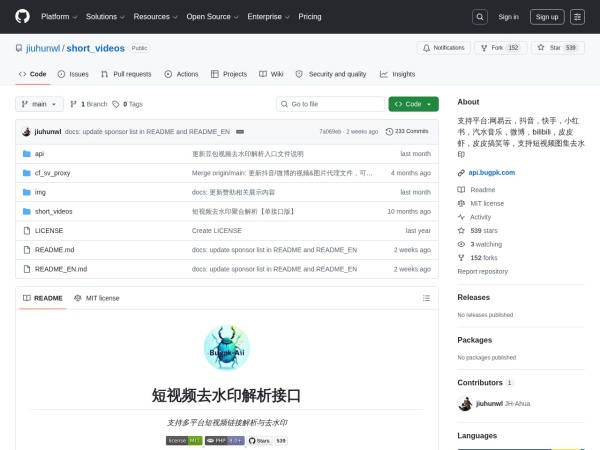The image size is (600, 450).
Task: Click the star icon beside 539 stars
Action: pos(461,230)
